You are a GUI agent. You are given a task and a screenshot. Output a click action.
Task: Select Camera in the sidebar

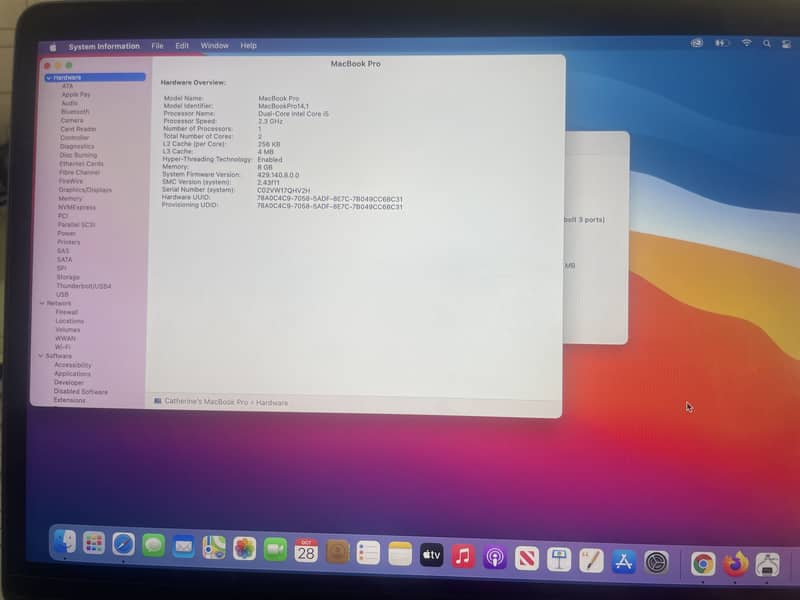(72, 120)
